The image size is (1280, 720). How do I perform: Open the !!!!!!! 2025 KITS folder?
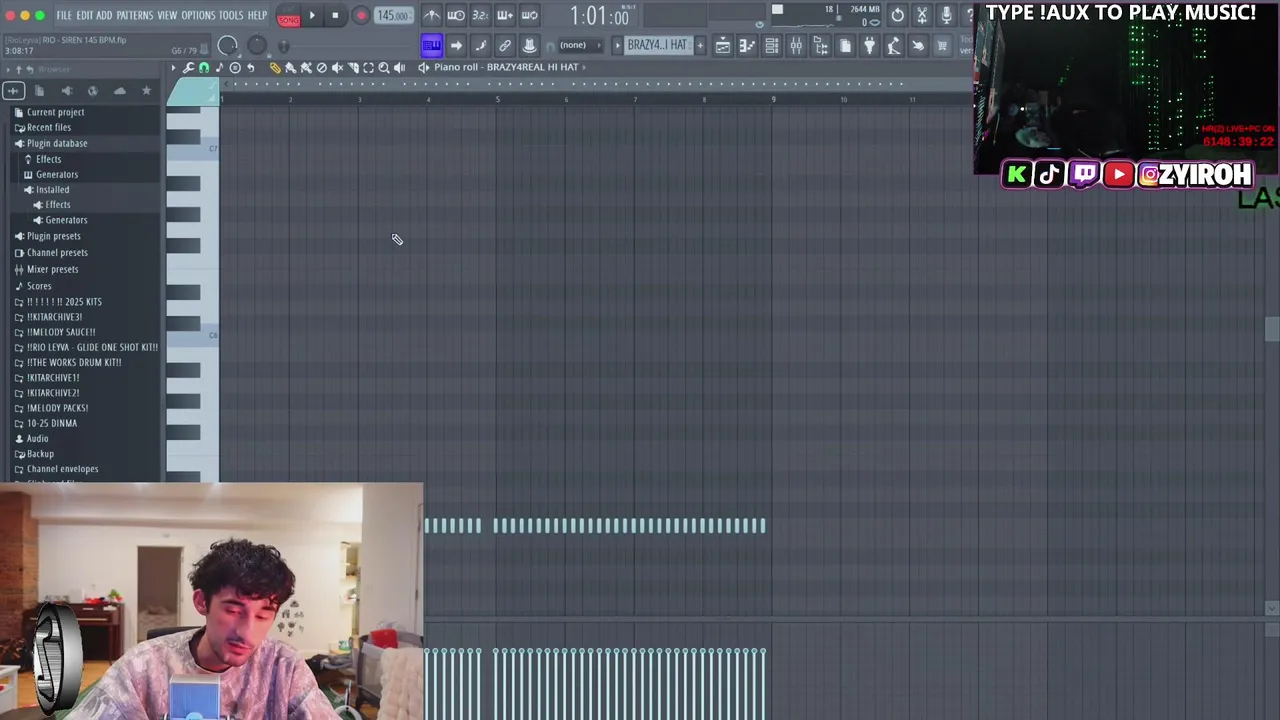[64, 302]
